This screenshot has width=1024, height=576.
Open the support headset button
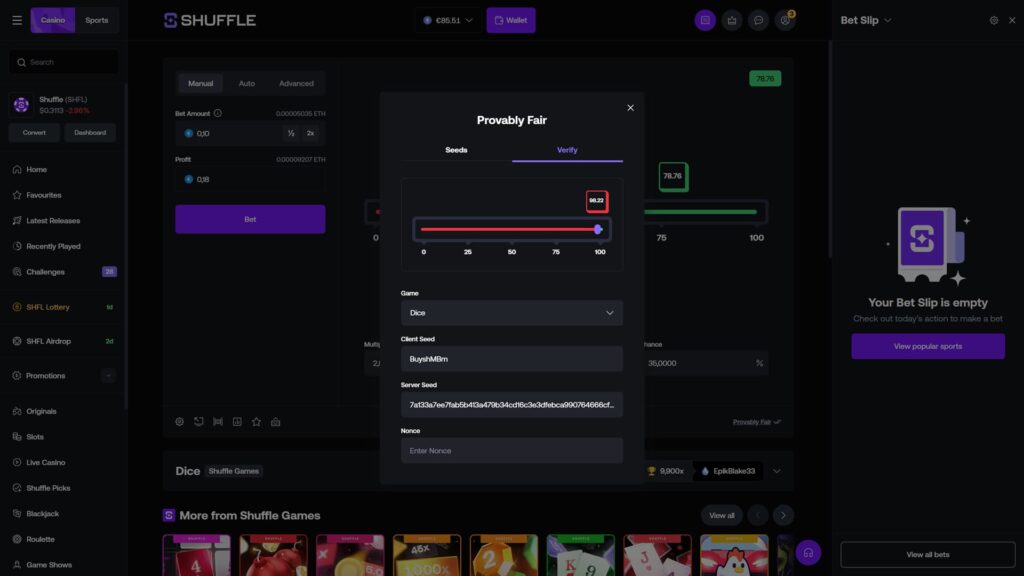point(808,552)
